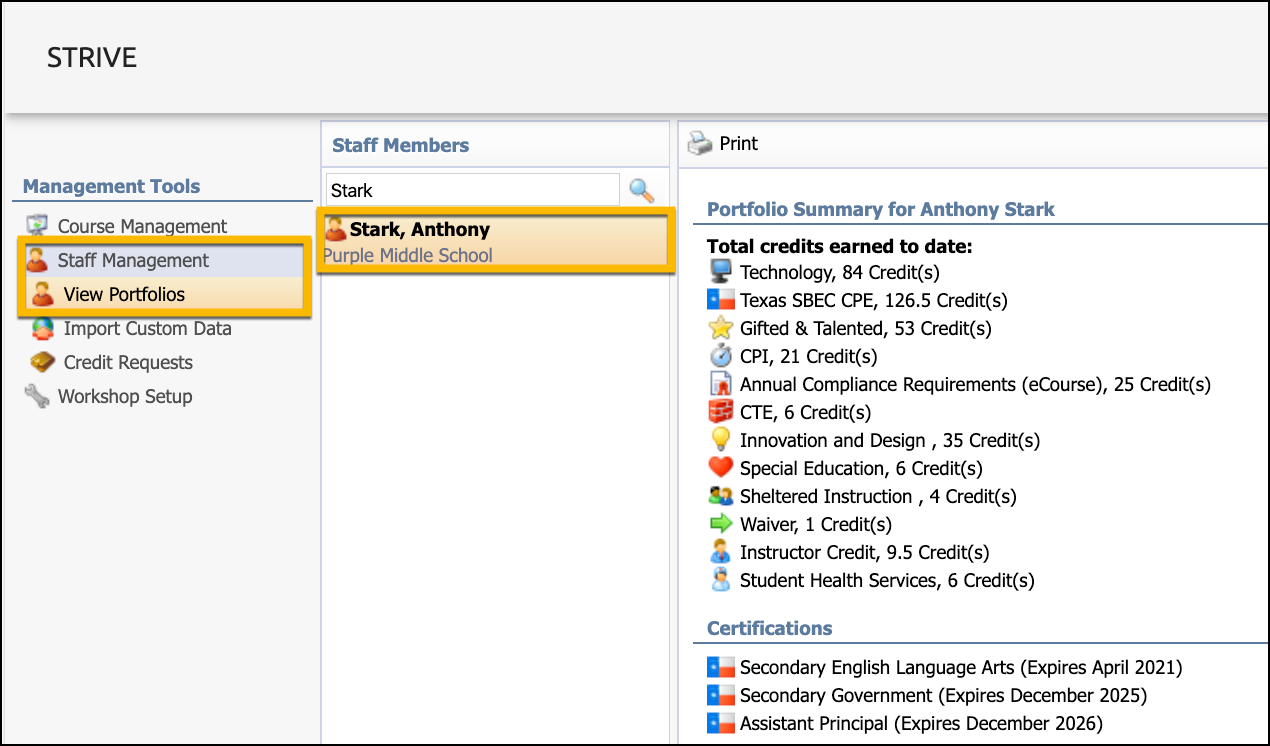The image size is (1270, 746).
Task: Click the Innovation and Design lightbulb icon
Action: tap(720, 439)
